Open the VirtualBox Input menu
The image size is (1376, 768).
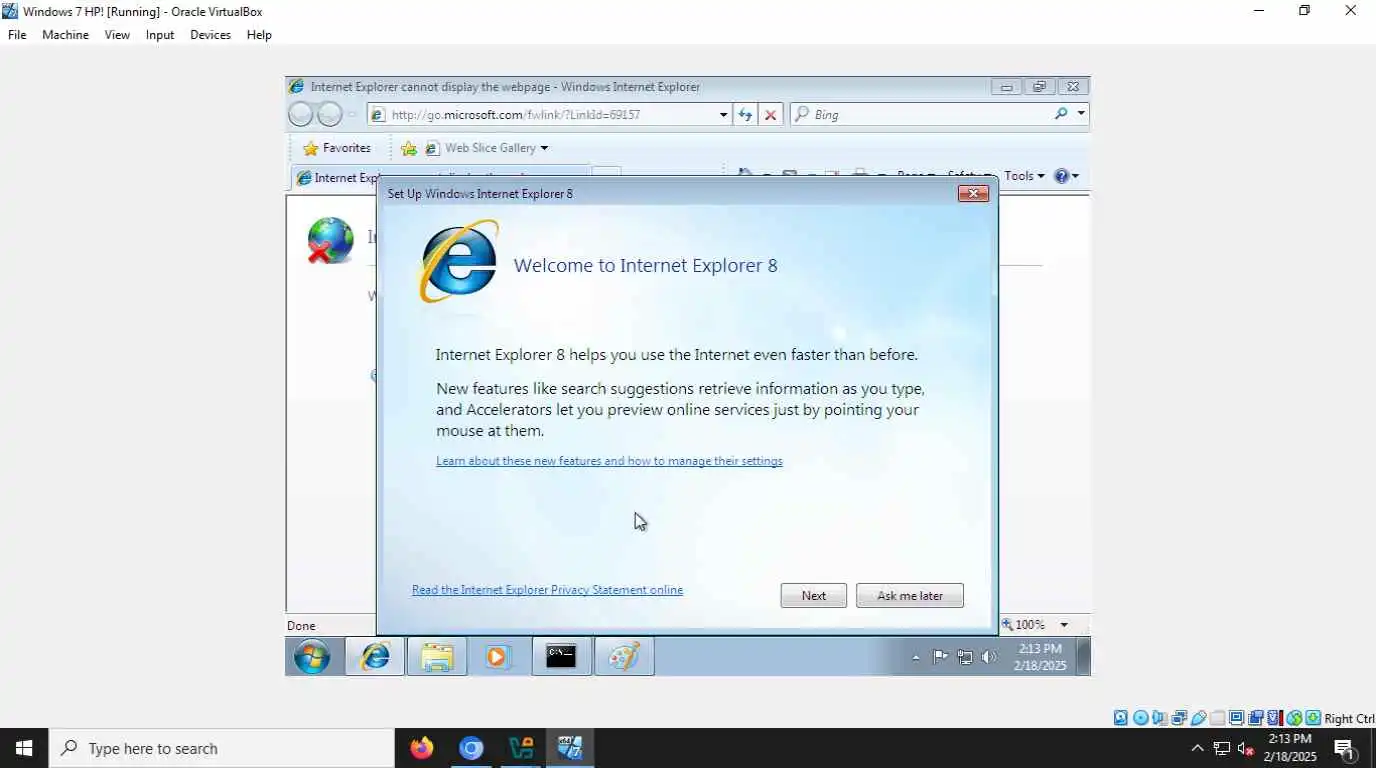[160, 34]
